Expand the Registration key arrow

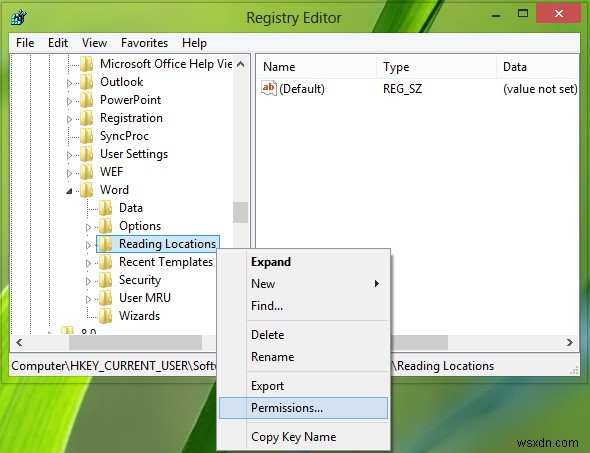[69, 119]
